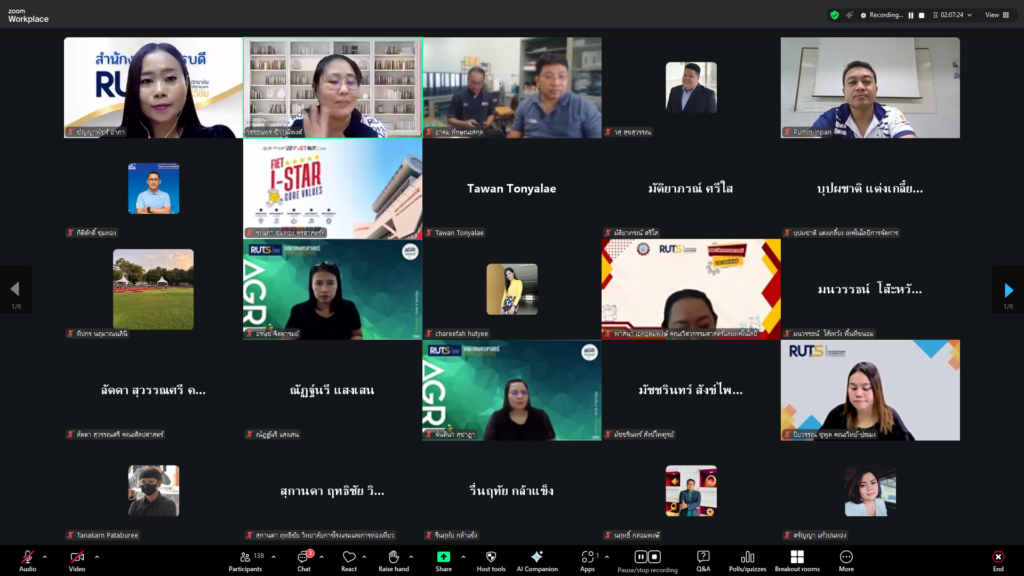Open the Chat panel

[304, 558]
